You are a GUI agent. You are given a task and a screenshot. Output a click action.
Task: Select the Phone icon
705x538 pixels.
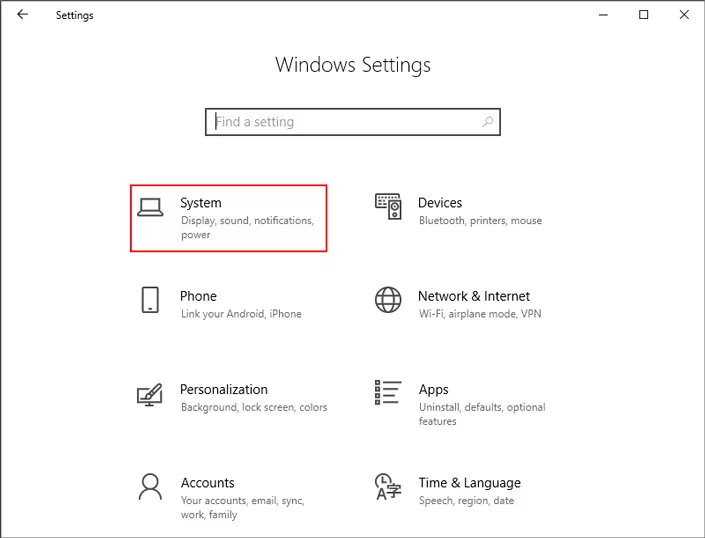pyautogui.click(x=150, y=300)
